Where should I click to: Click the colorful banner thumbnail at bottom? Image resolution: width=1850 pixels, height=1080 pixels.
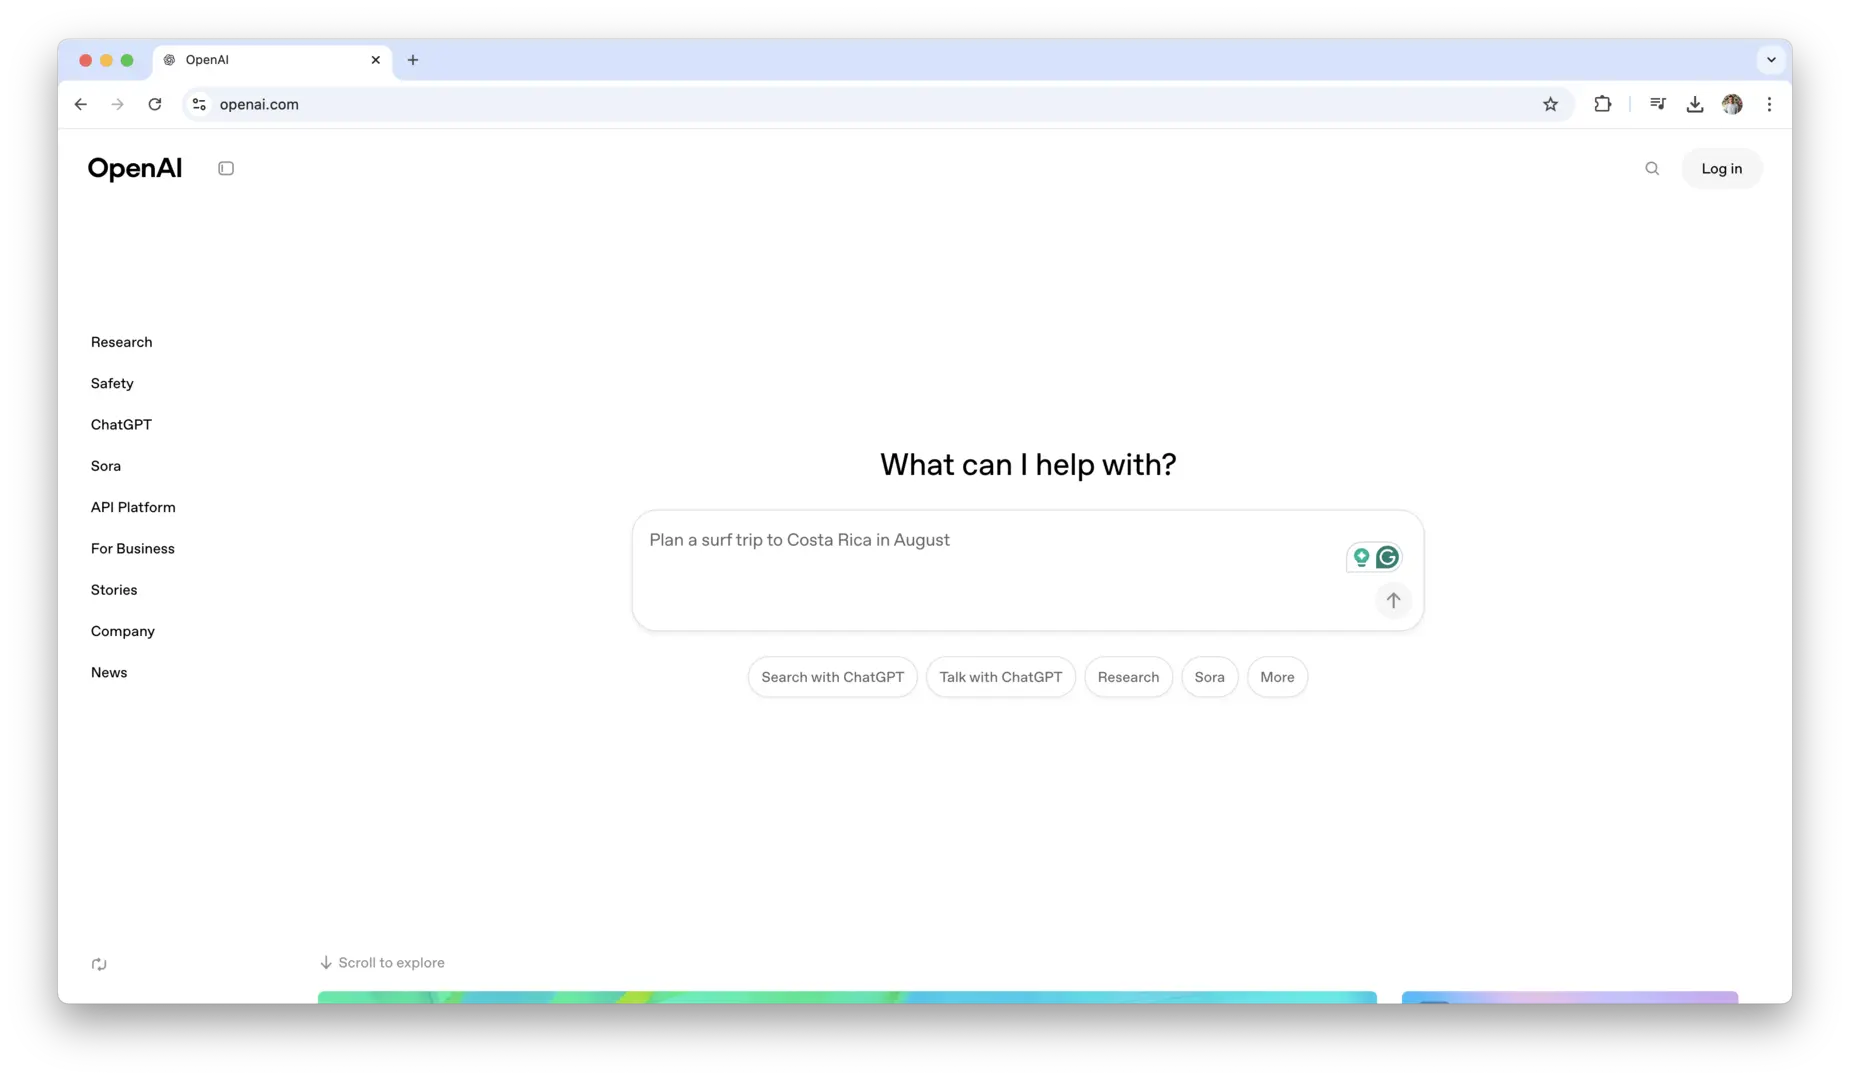(x=847, y=997)
